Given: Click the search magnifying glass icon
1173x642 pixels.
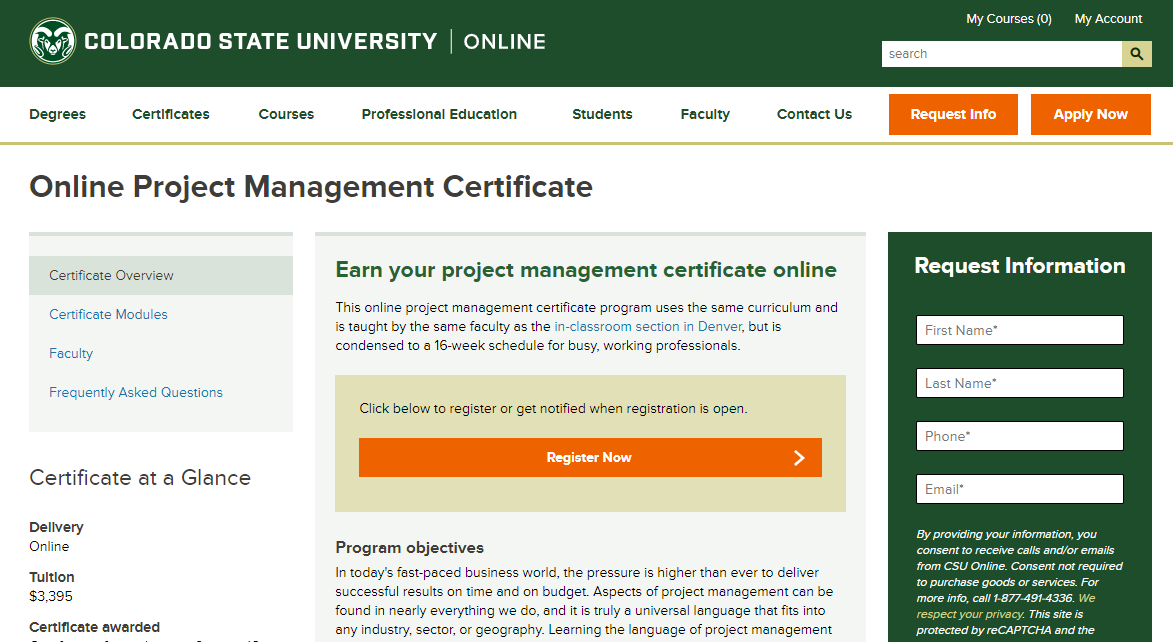Looking at the screenshot, I should 1136,53.
